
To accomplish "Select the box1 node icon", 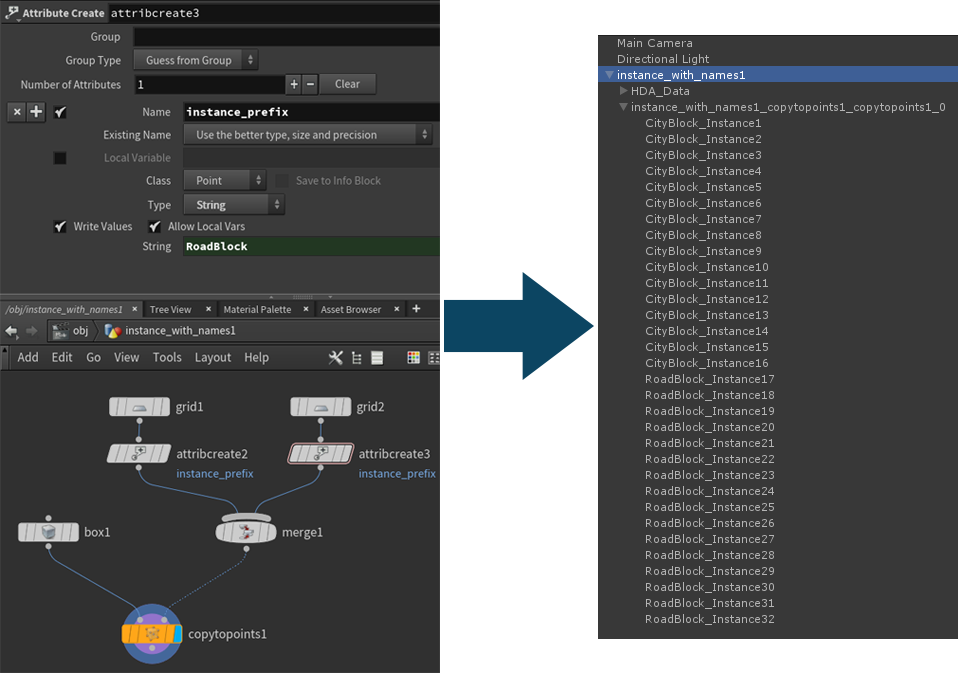I will (48, 532).
